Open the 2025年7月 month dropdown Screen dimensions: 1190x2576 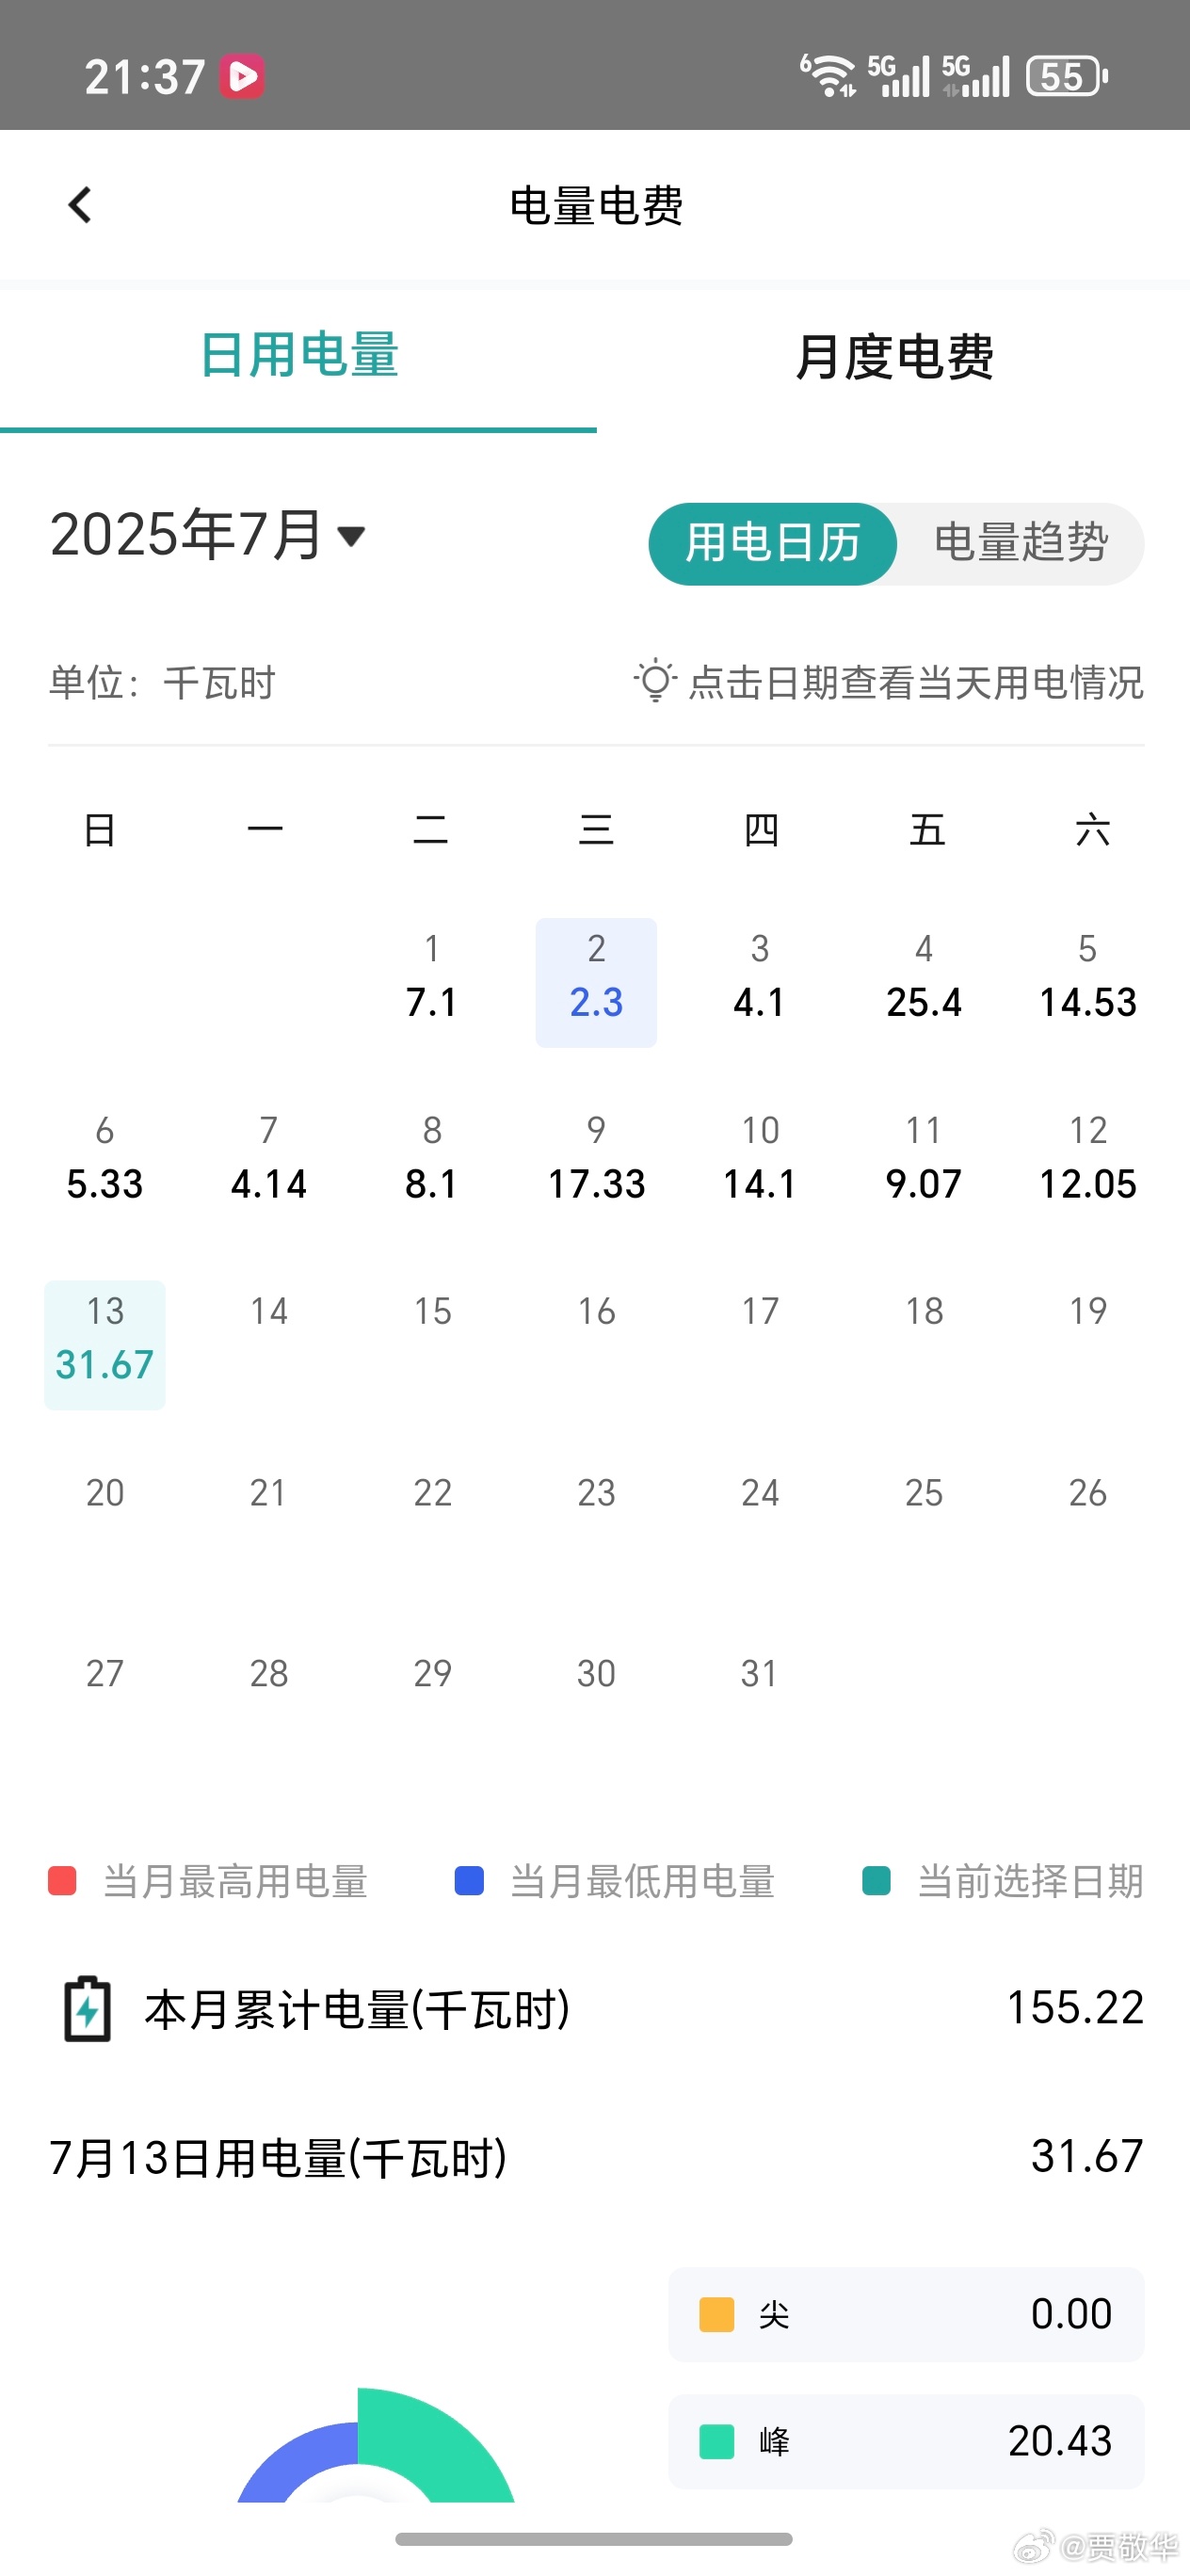click(208, 535)
